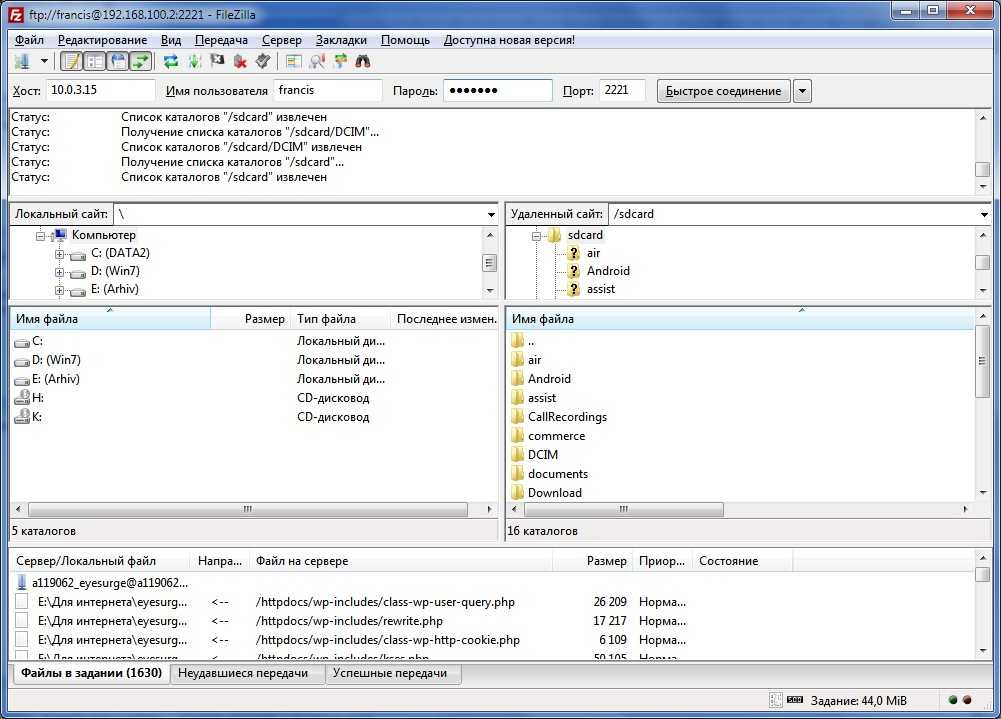Click the Пароль field

(x=498, y=90)
